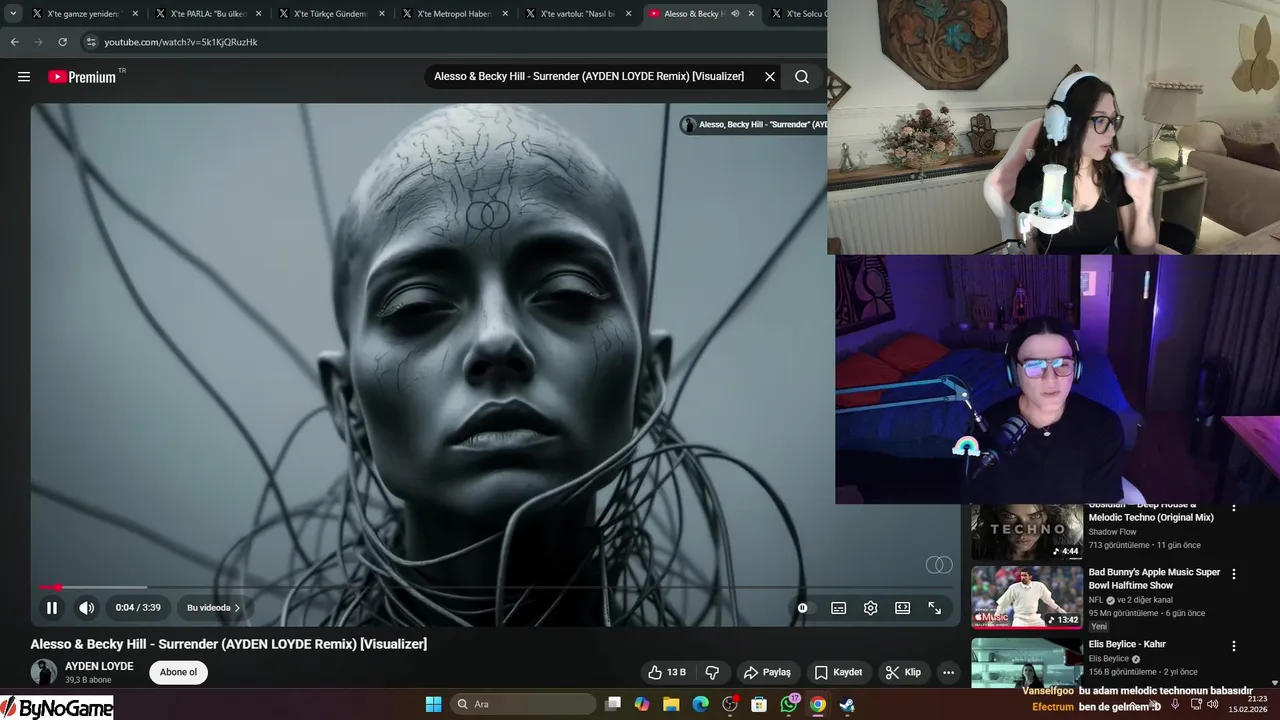Close the Alesso & Becky YouTube tab
The height and width of the screenshot is (720, 1280).
point(751,14)
